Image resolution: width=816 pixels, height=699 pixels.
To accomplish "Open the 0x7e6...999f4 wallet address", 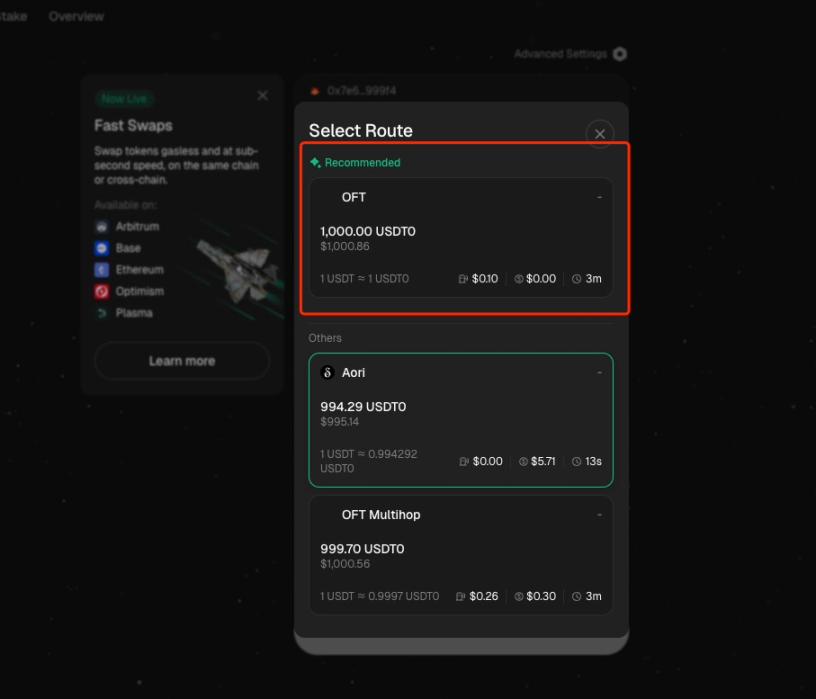I will pyautogui.click(x=362, y=90).
